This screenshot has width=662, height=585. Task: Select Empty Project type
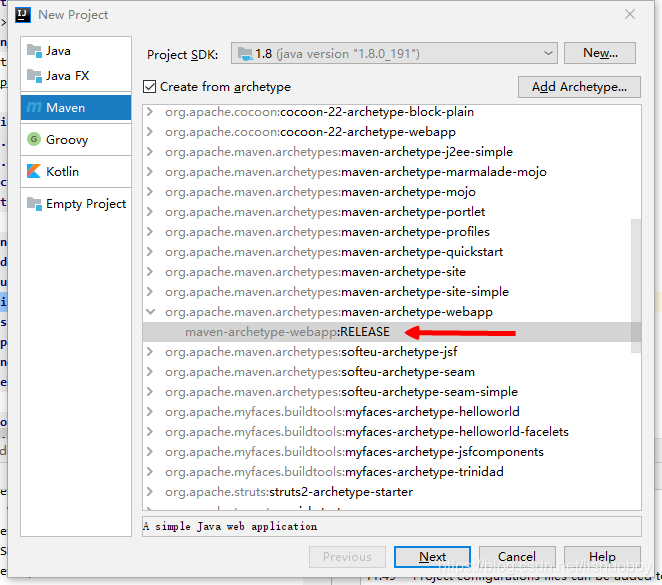[76, 204]
